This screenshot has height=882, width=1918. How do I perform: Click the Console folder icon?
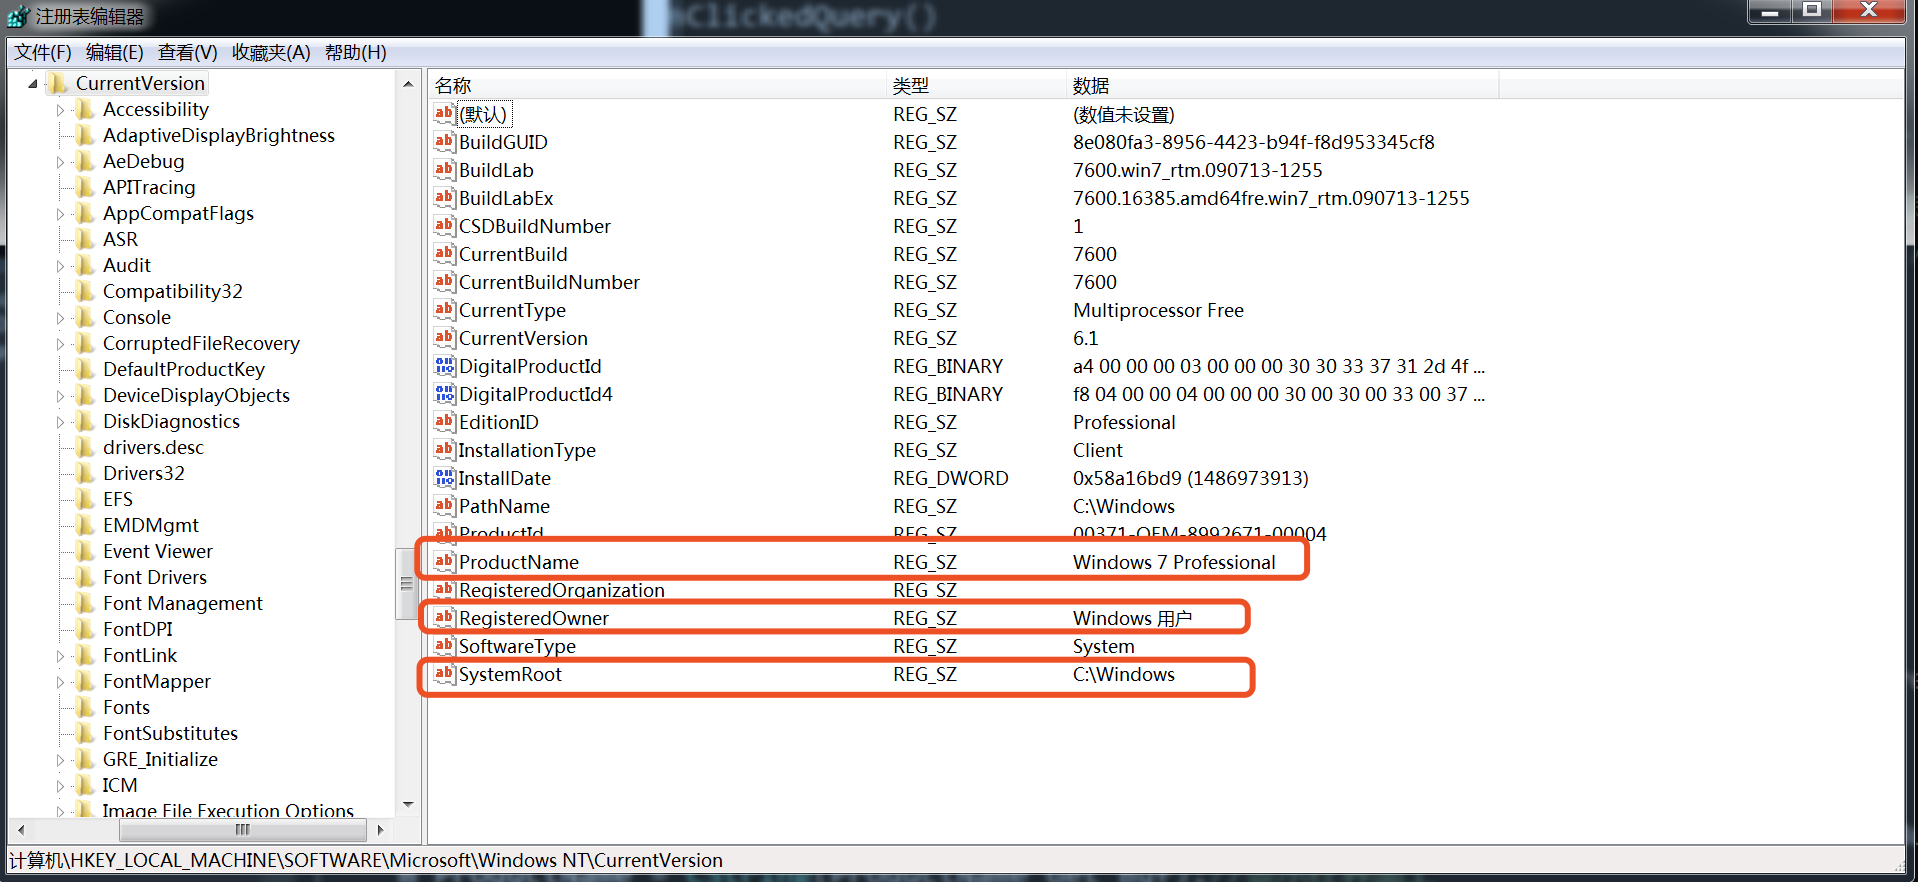pyautogui.click(x=87, y=317)
